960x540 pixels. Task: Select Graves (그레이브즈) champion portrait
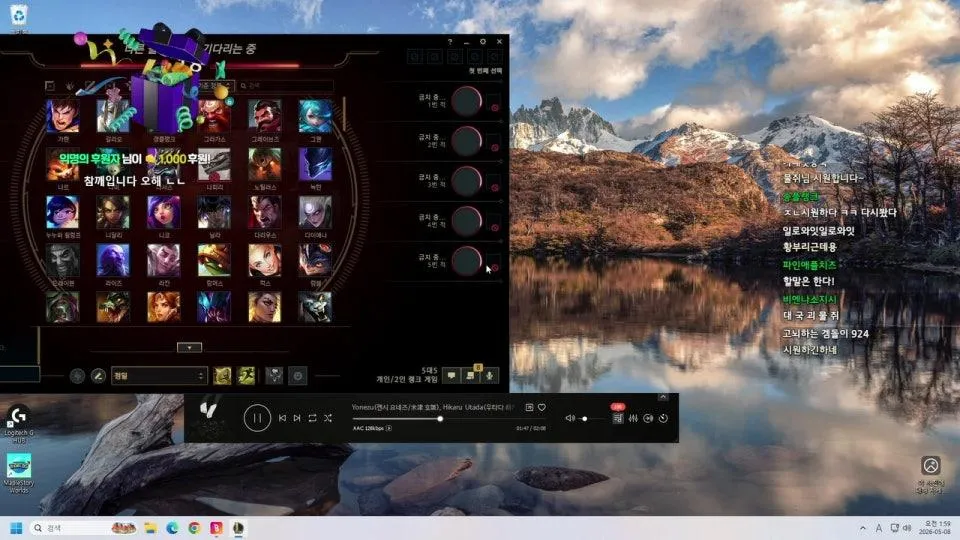(x=264, y=116)
